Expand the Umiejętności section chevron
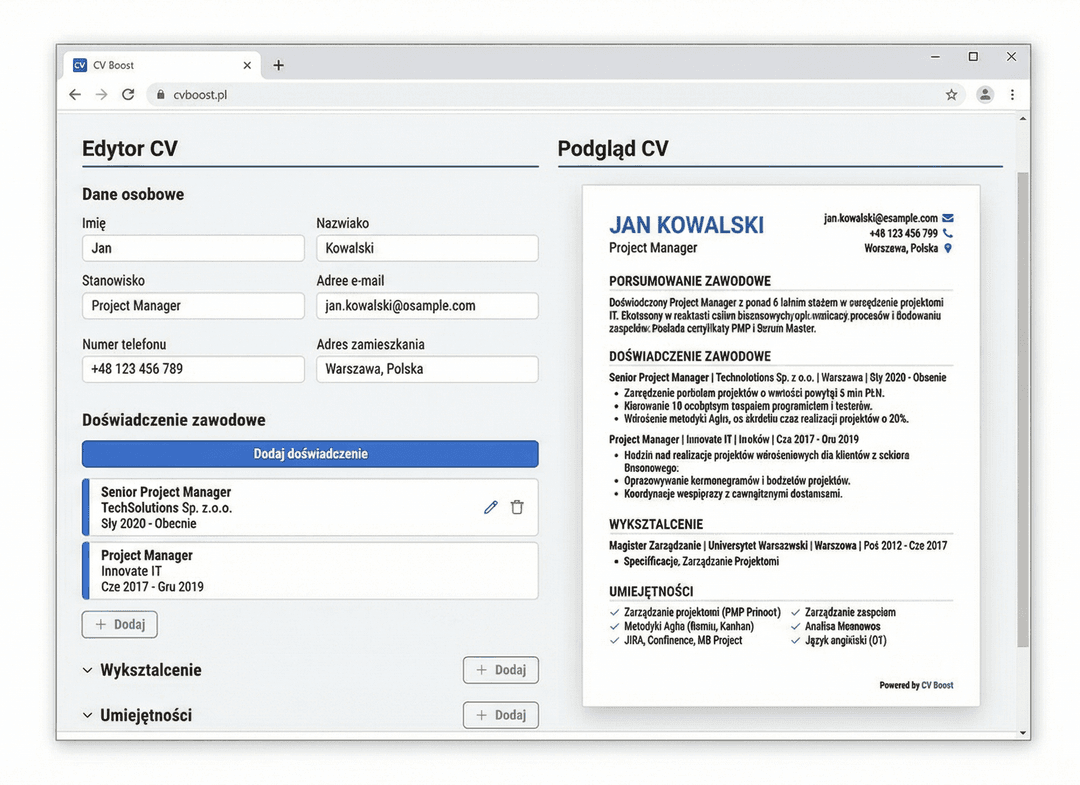This screenshot has height=785, width=1080. pos(88,715)
